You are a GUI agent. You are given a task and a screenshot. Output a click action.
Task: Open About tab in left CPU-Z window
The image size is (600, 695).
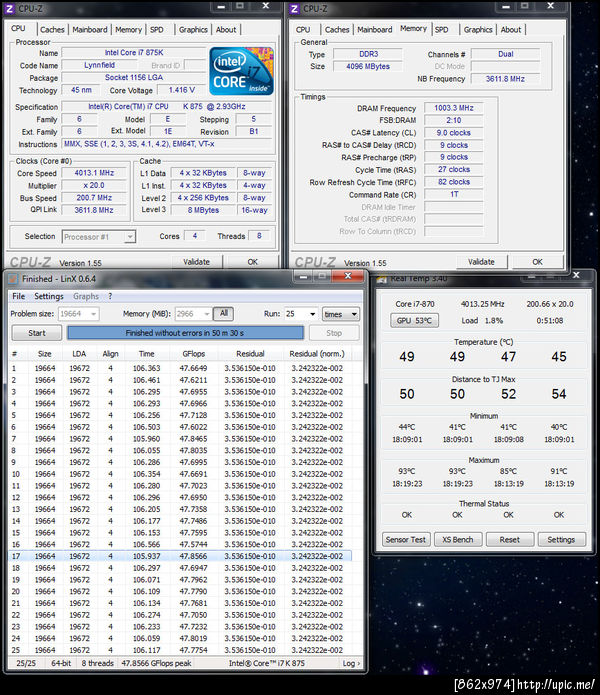[x=226, y=30]
